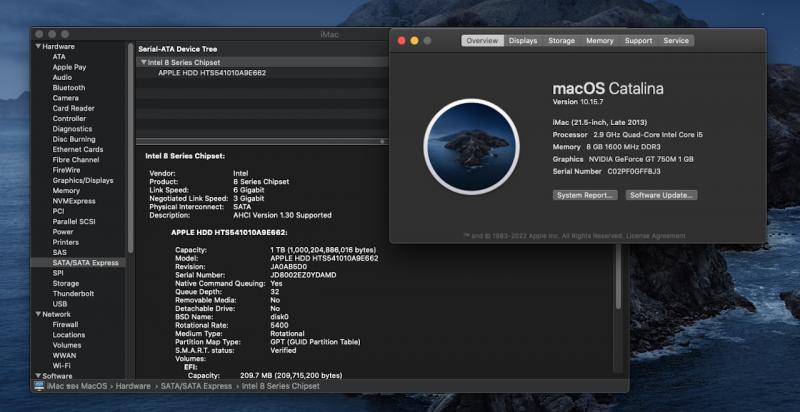
Task: Open Audio hardware info
Action: pos(62,78)
